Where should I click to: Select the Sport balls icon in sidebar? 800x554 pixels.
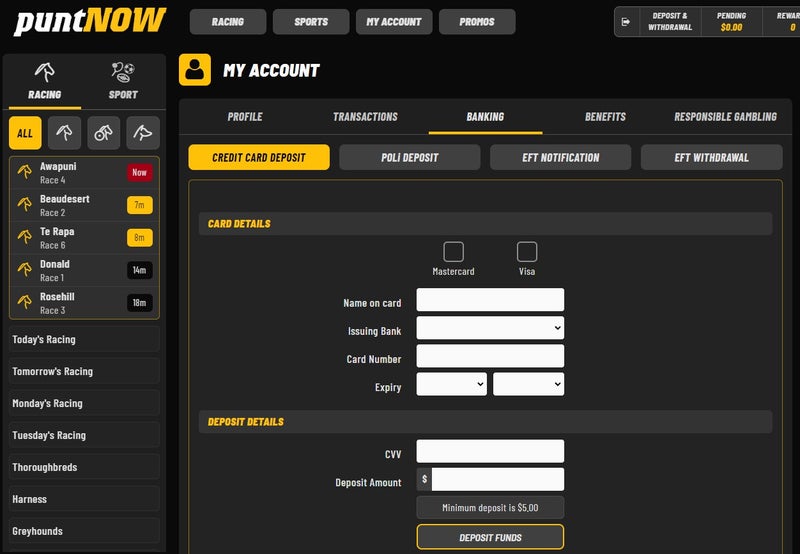(123, 72)
